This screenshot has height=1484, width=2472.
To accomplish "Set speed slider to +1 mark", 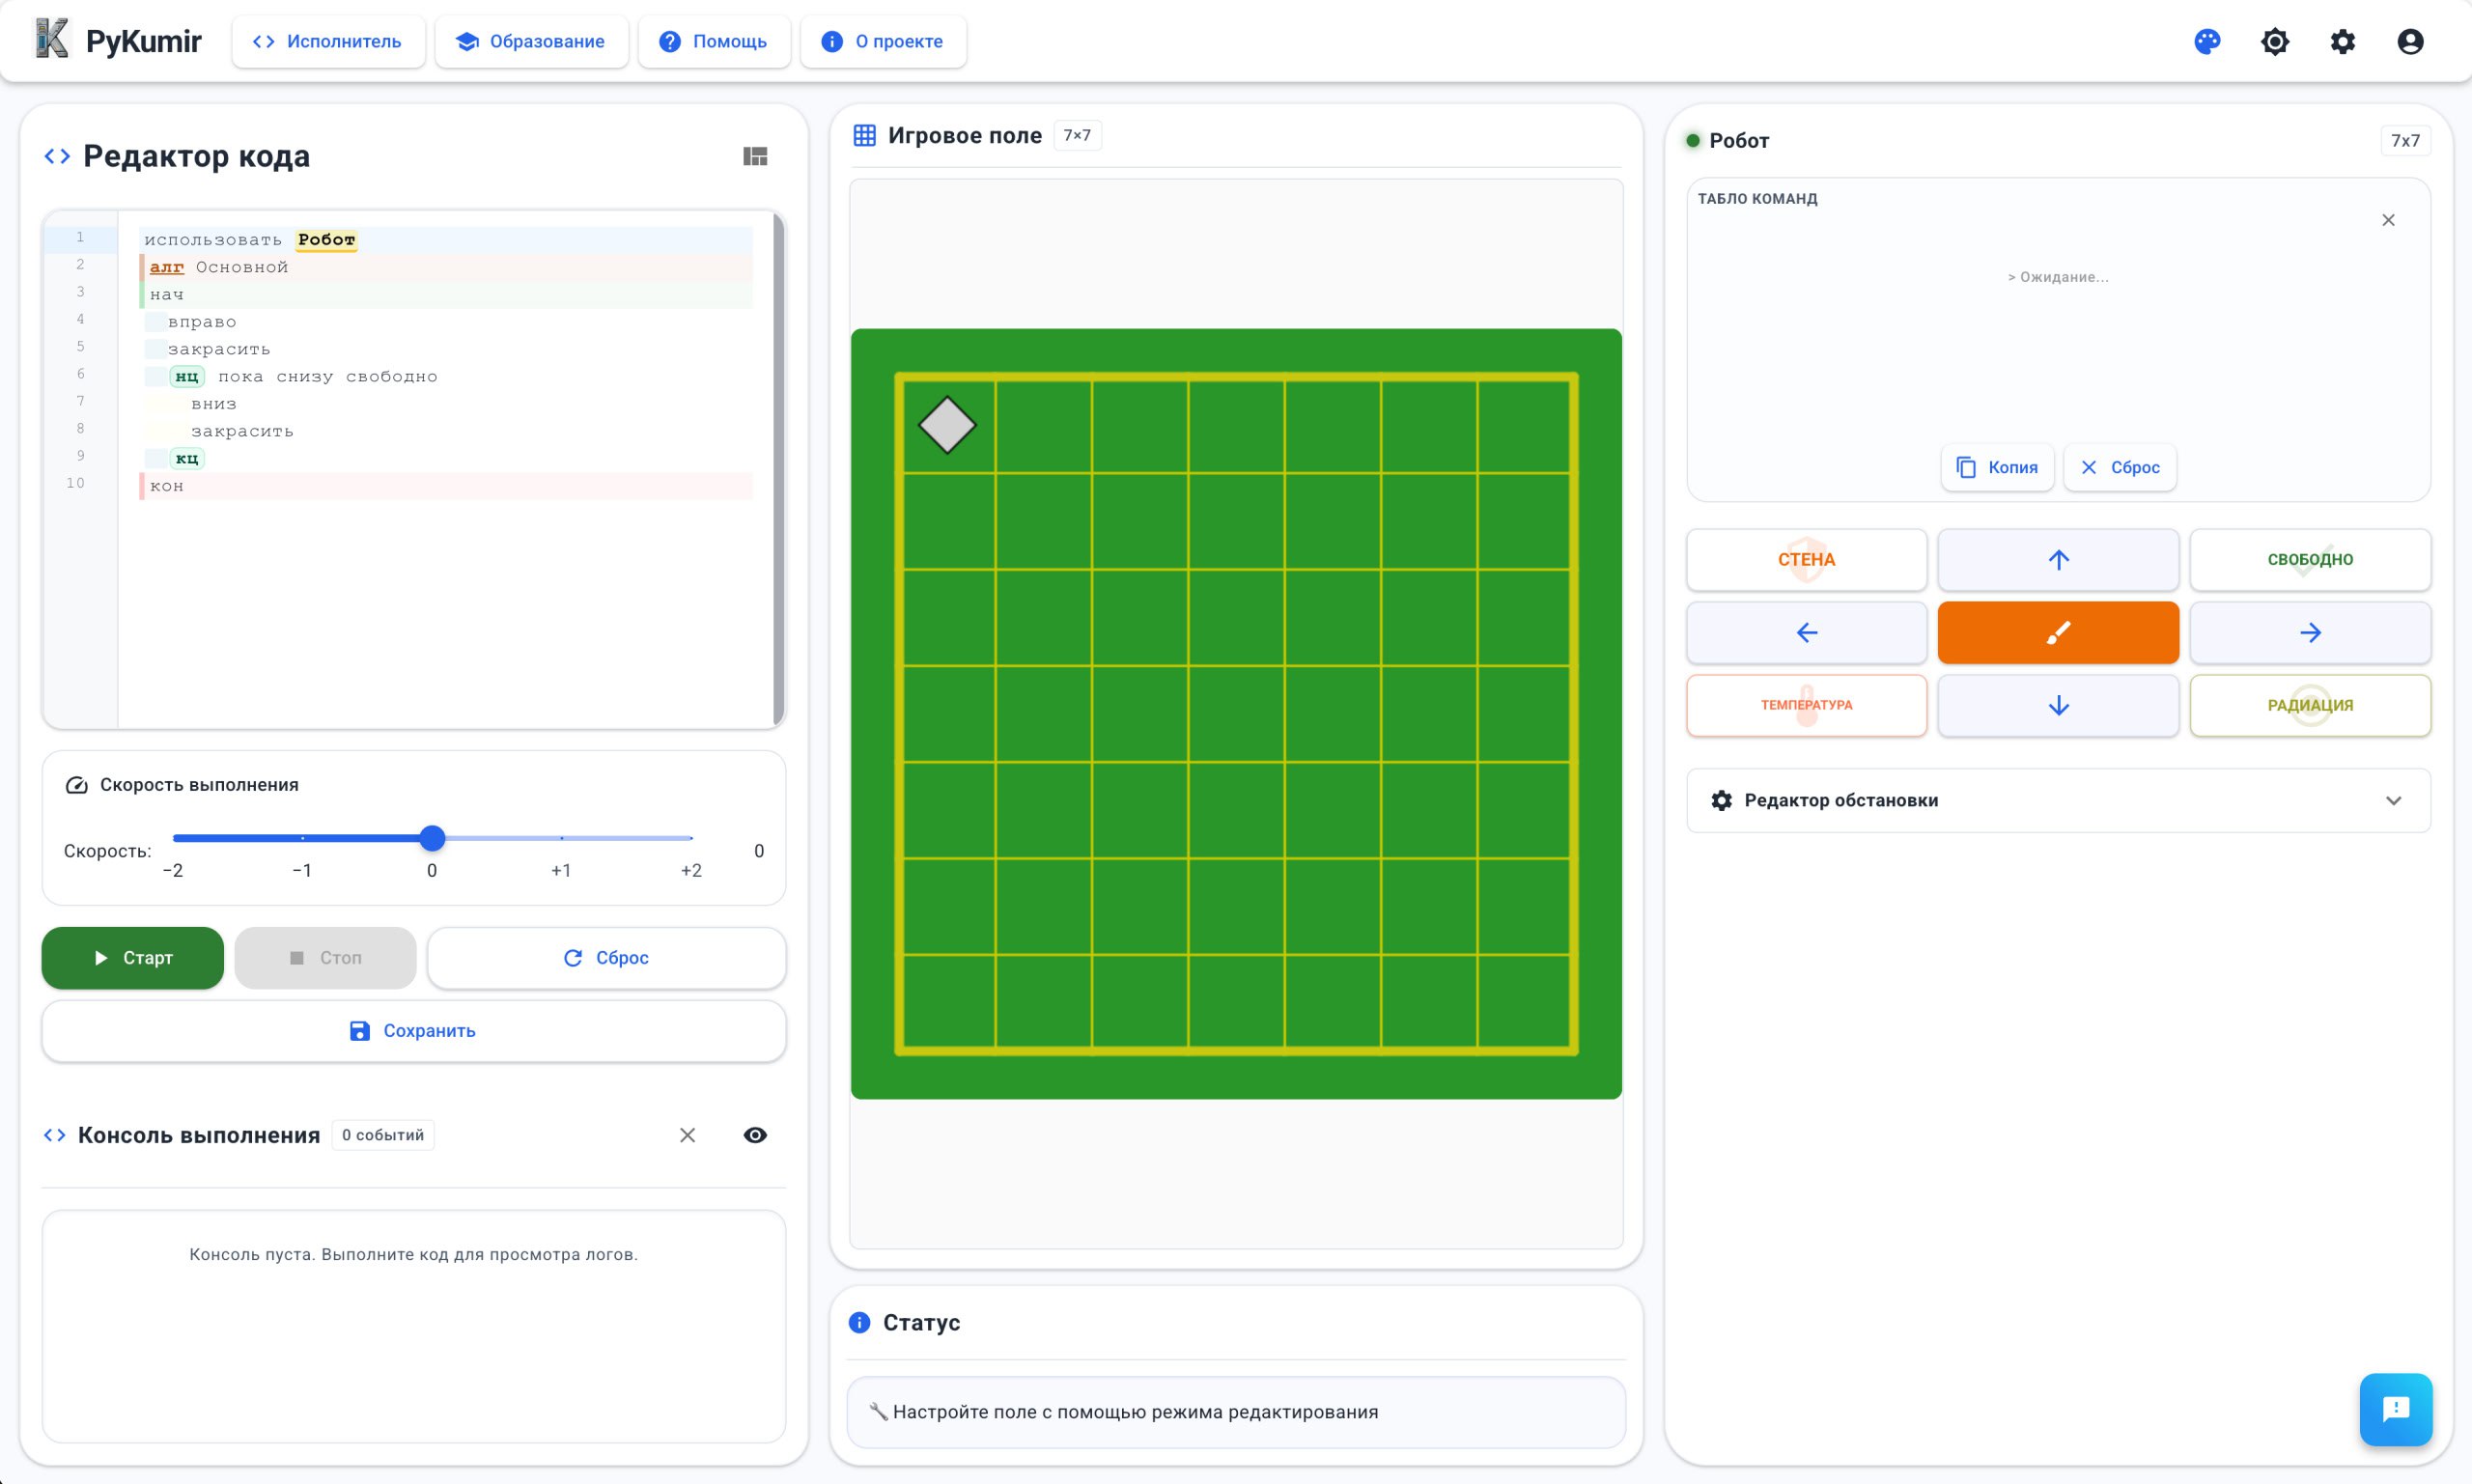I will [x=561, y=838].
